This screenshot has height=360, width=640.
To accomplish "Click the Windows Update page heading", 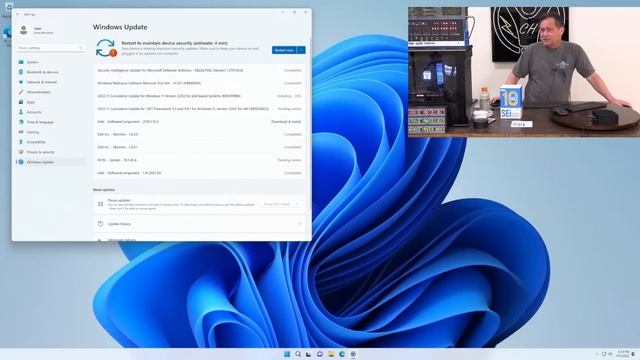I will [120, 27].
